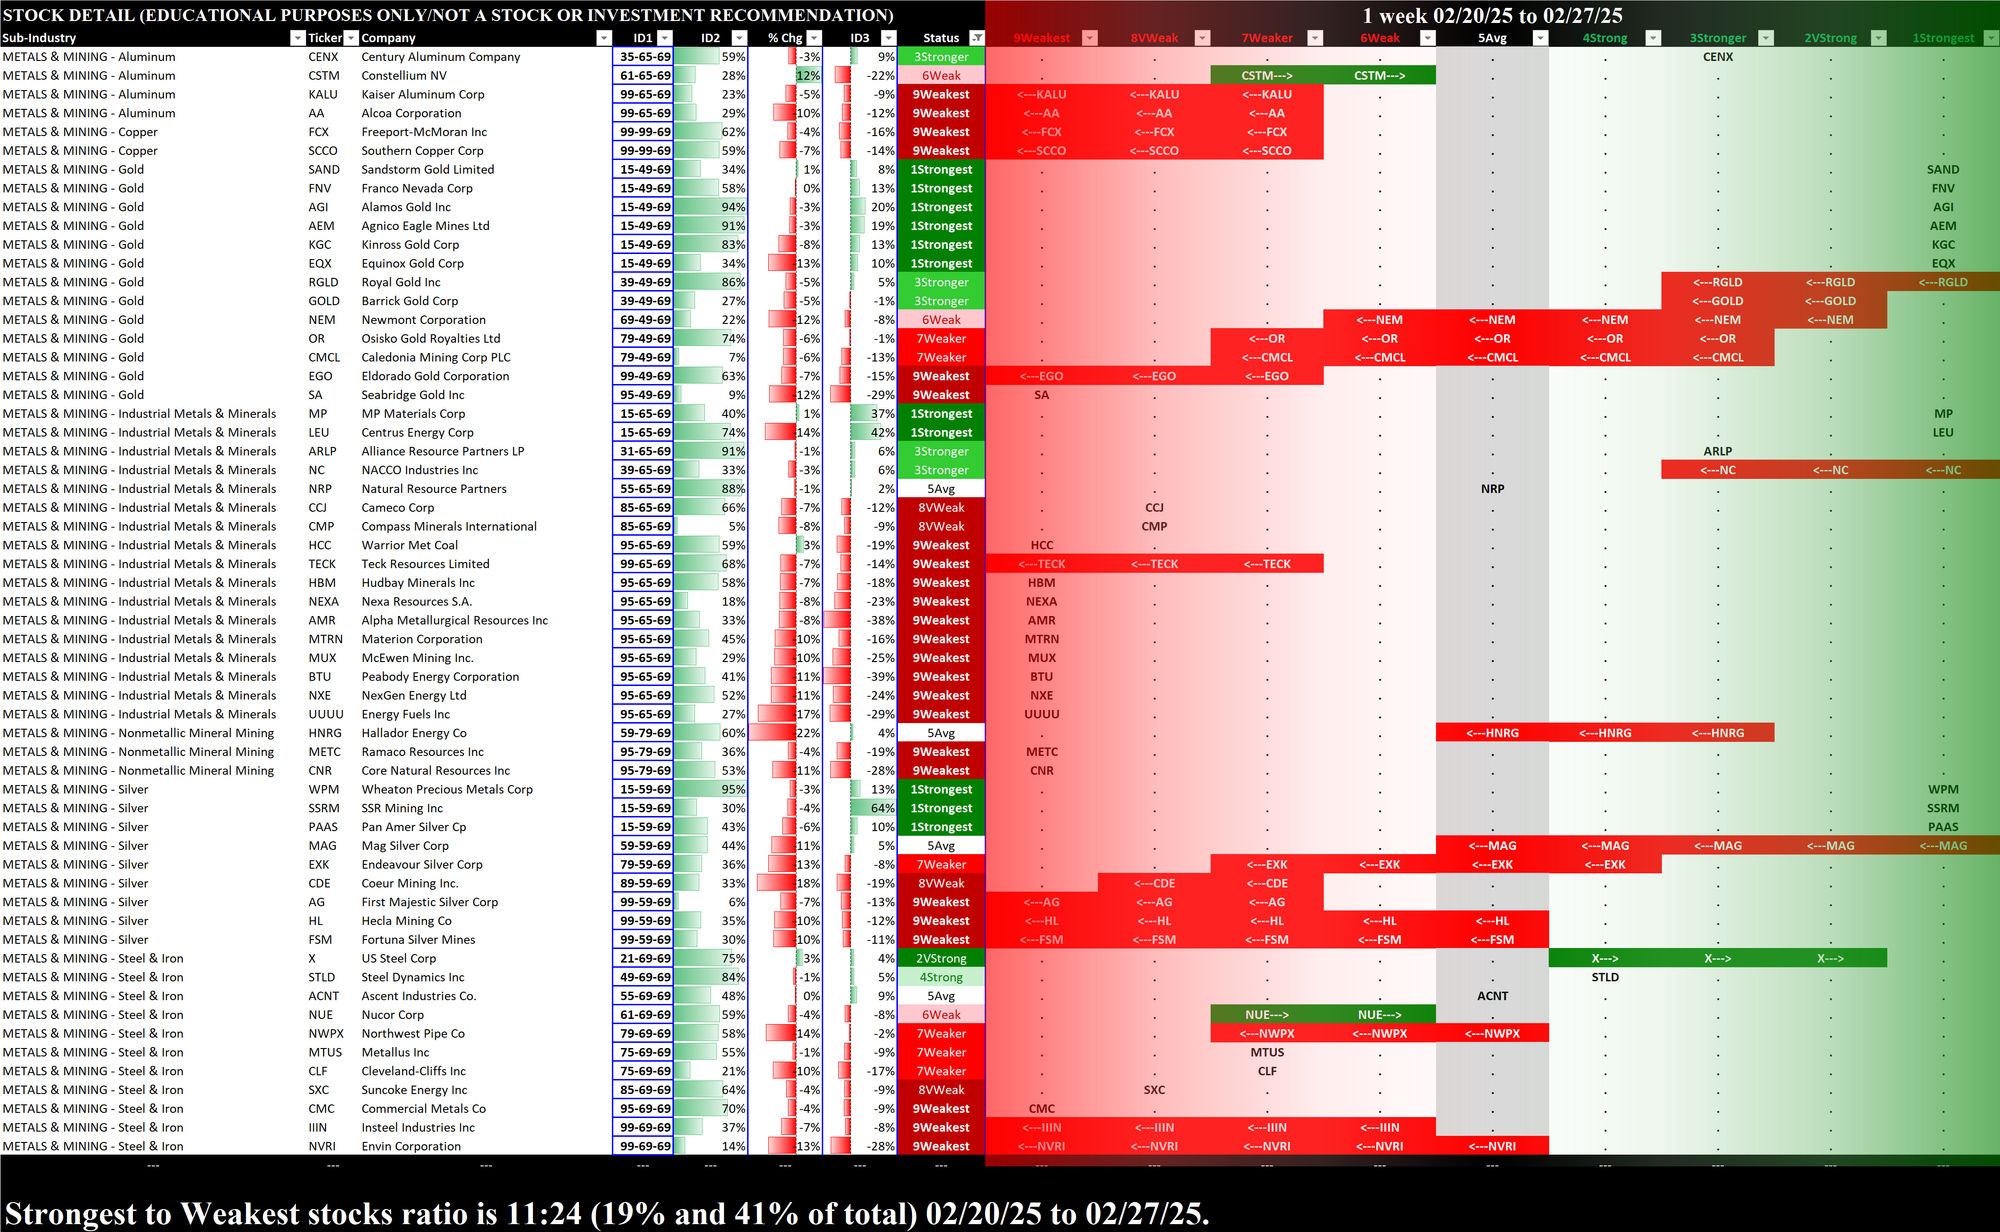Select the NEM ticker cell
This screenshot has height=1232, width=2000.
[322, 320]
